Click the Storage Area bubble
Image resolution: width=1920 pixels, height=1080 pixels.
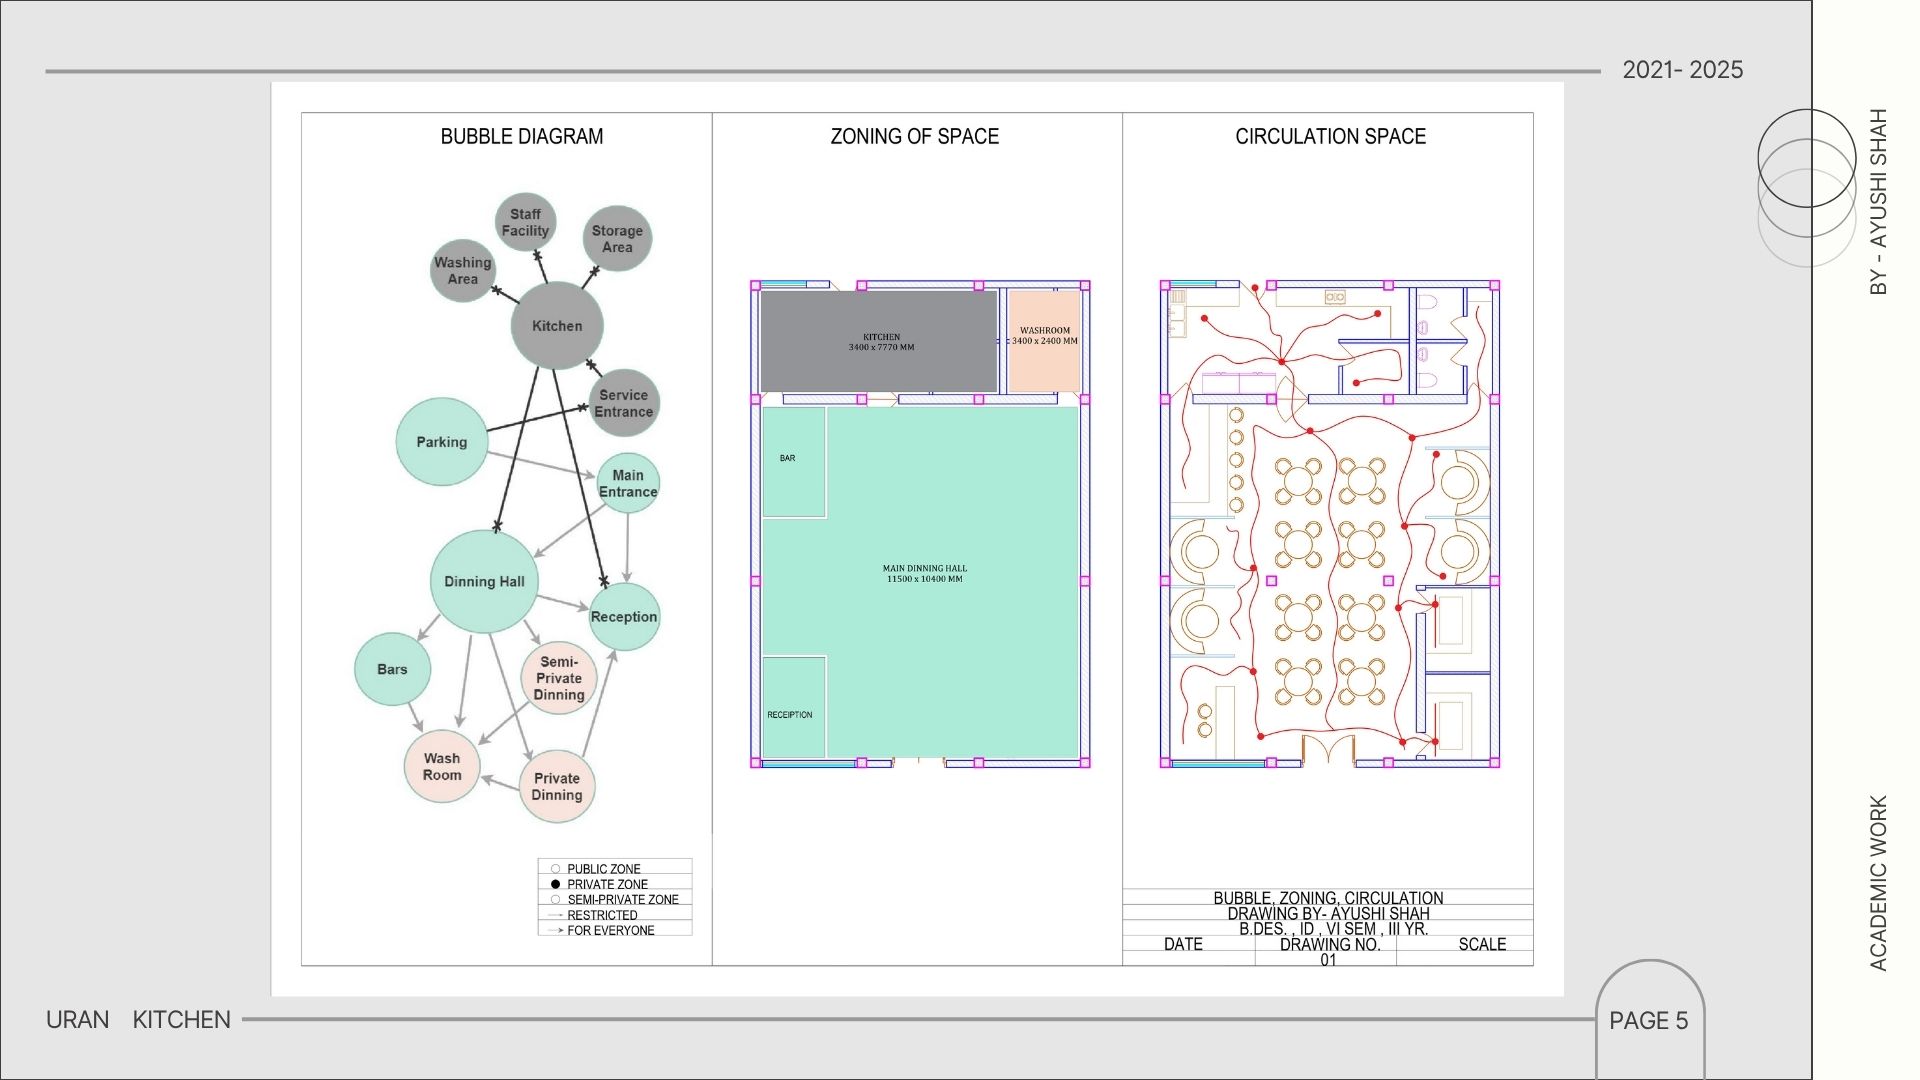pos(617,239)
